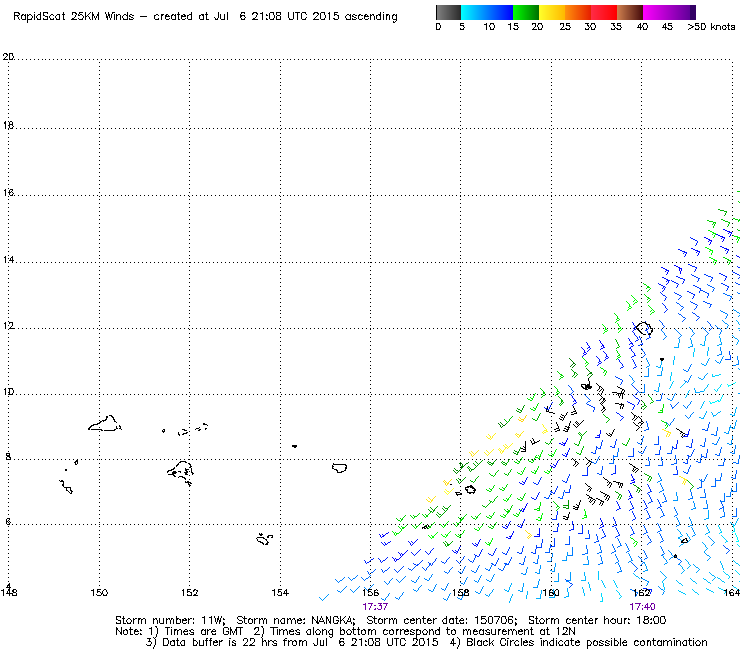Click the green 15-20 knots color segment
This screenshot has height=650, width=740.
(x=526, y=12)
